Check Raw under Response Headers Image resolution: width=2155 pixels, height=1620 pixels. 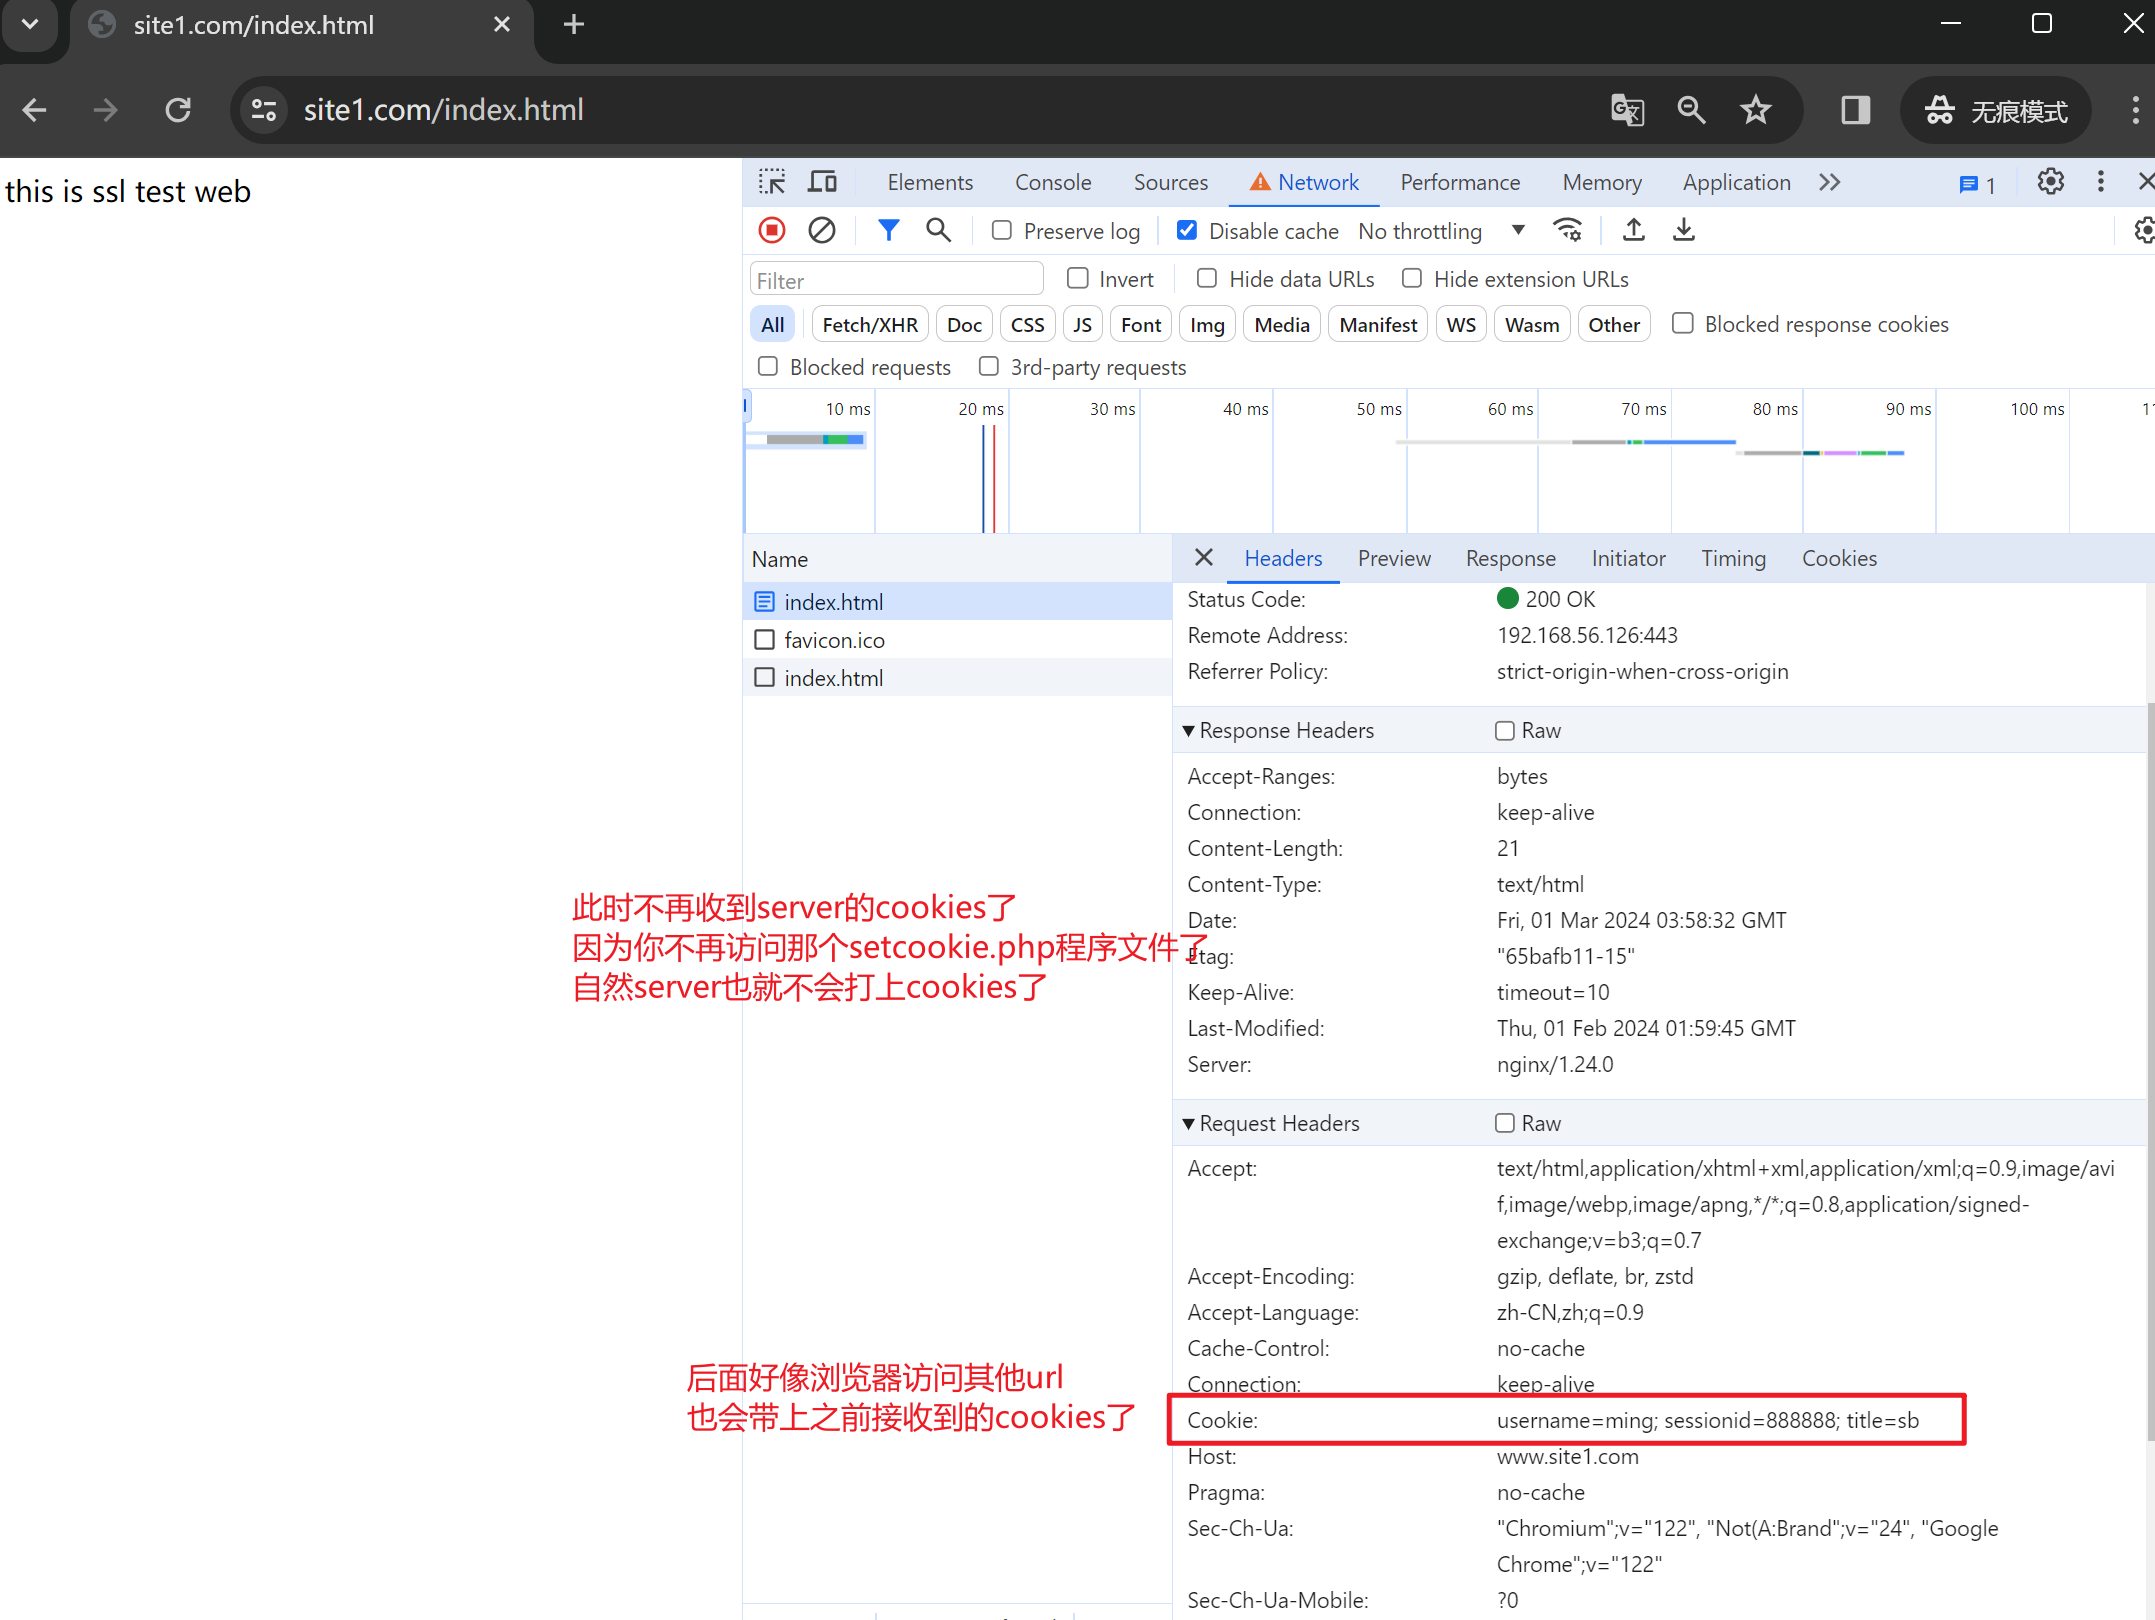coord(1504,731)
